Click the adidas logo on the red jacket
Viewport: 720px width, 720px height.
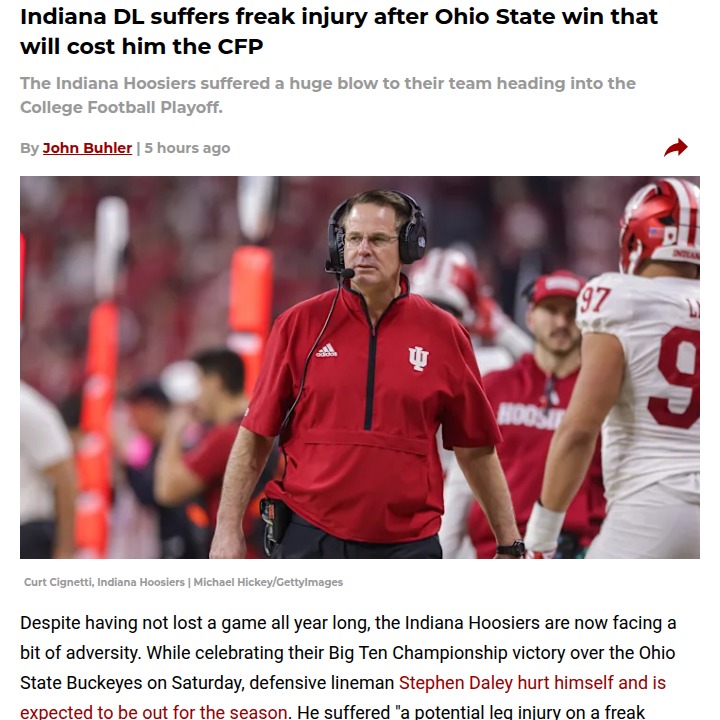[326, 351]
